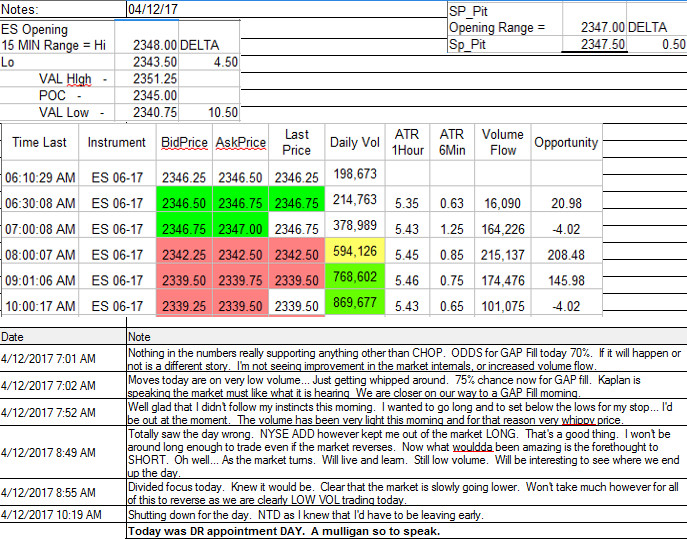Select the VAL High value 2351.25
This screenshot has width=687, height=539.
(x=147, y=78)
